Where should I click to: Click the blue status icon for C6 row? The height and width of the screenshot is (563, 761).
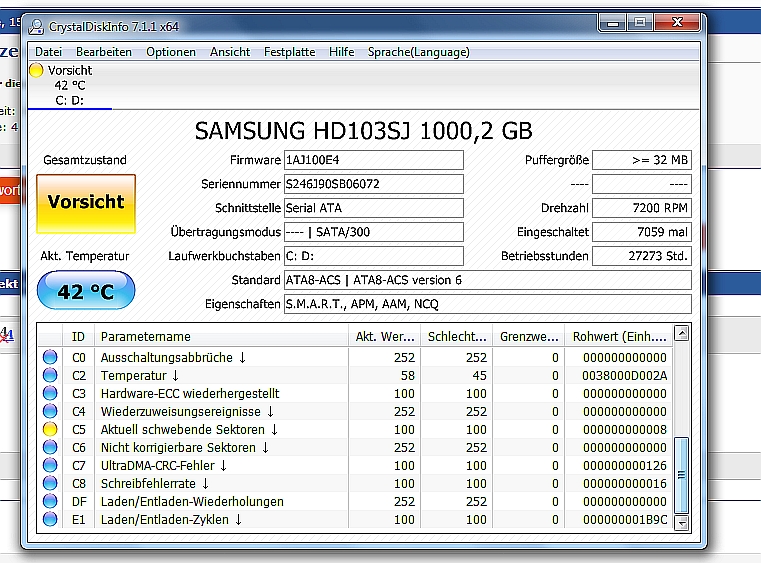(50, 447)
